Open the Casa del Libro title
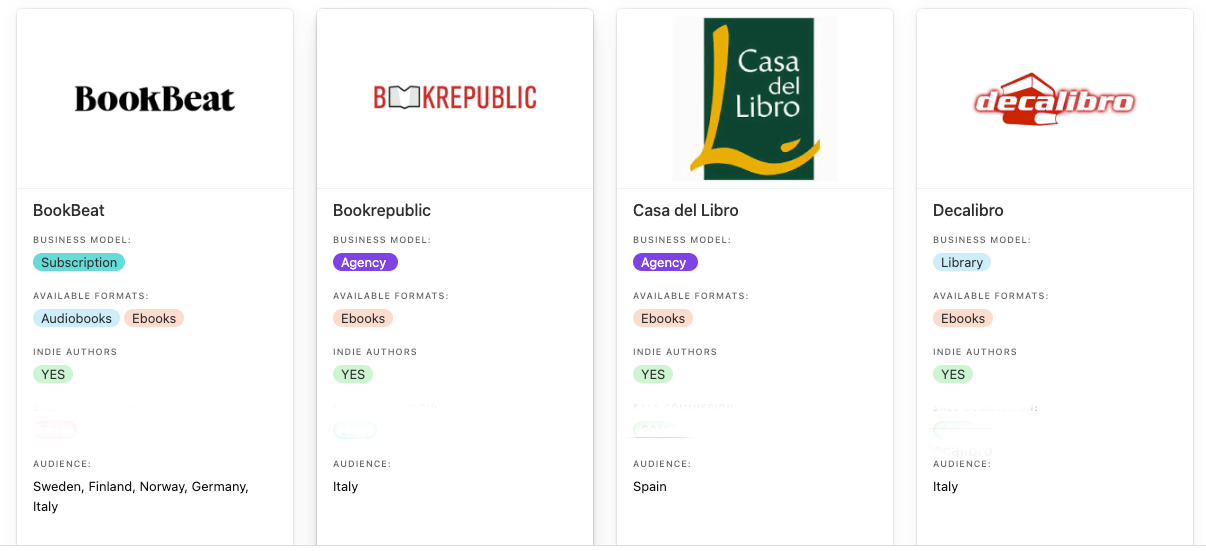This screenshot has height=551, width=1206. 686,210
